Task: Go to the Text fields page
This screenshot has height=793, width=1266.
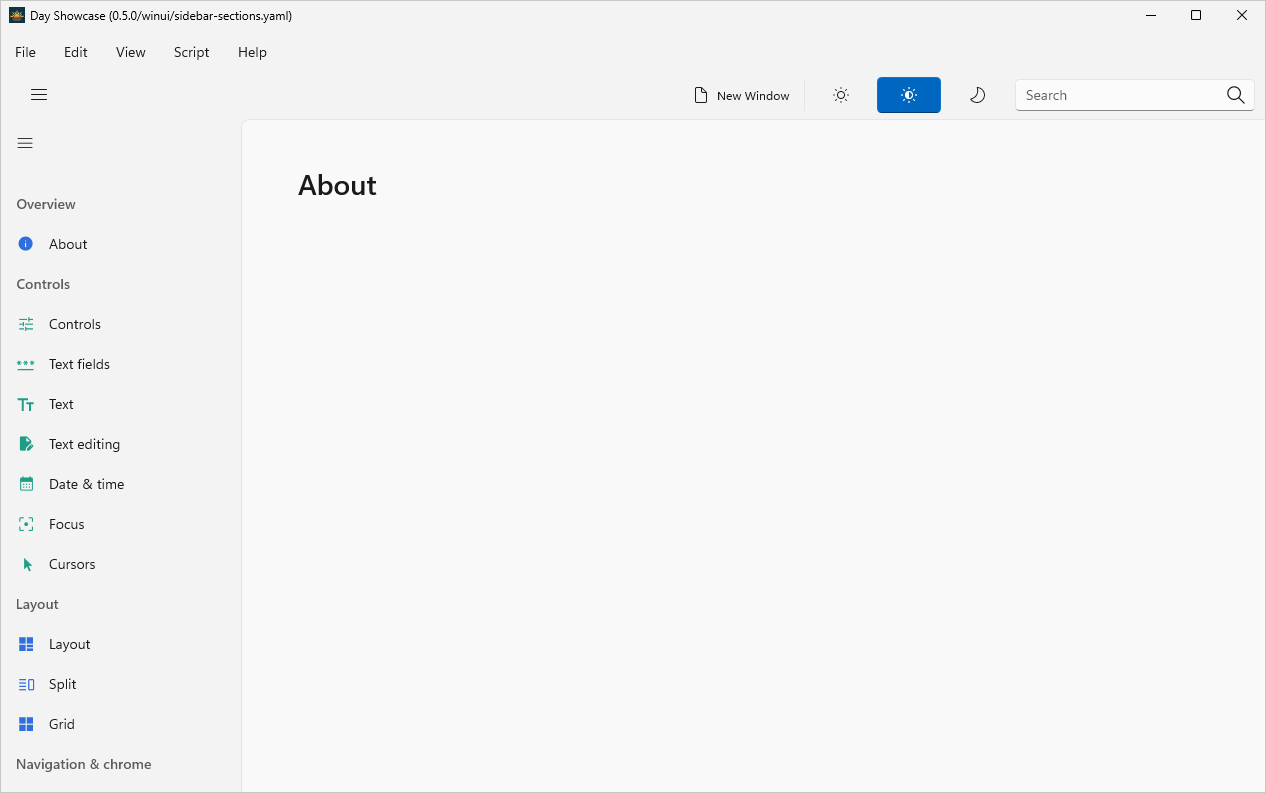Action: 79,364
